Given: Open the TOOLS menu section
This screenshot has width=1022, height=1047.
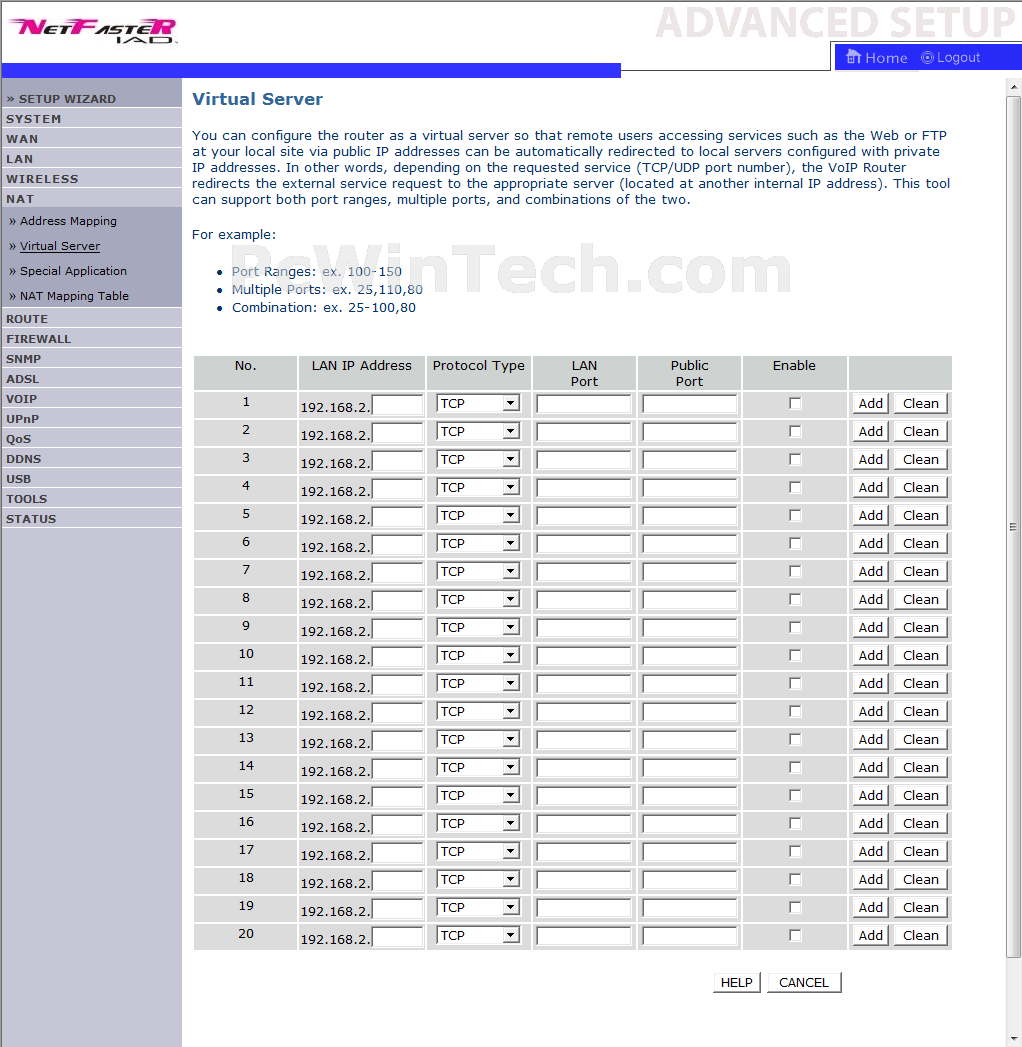Looking at the screenshot, I should coord(27,499).
